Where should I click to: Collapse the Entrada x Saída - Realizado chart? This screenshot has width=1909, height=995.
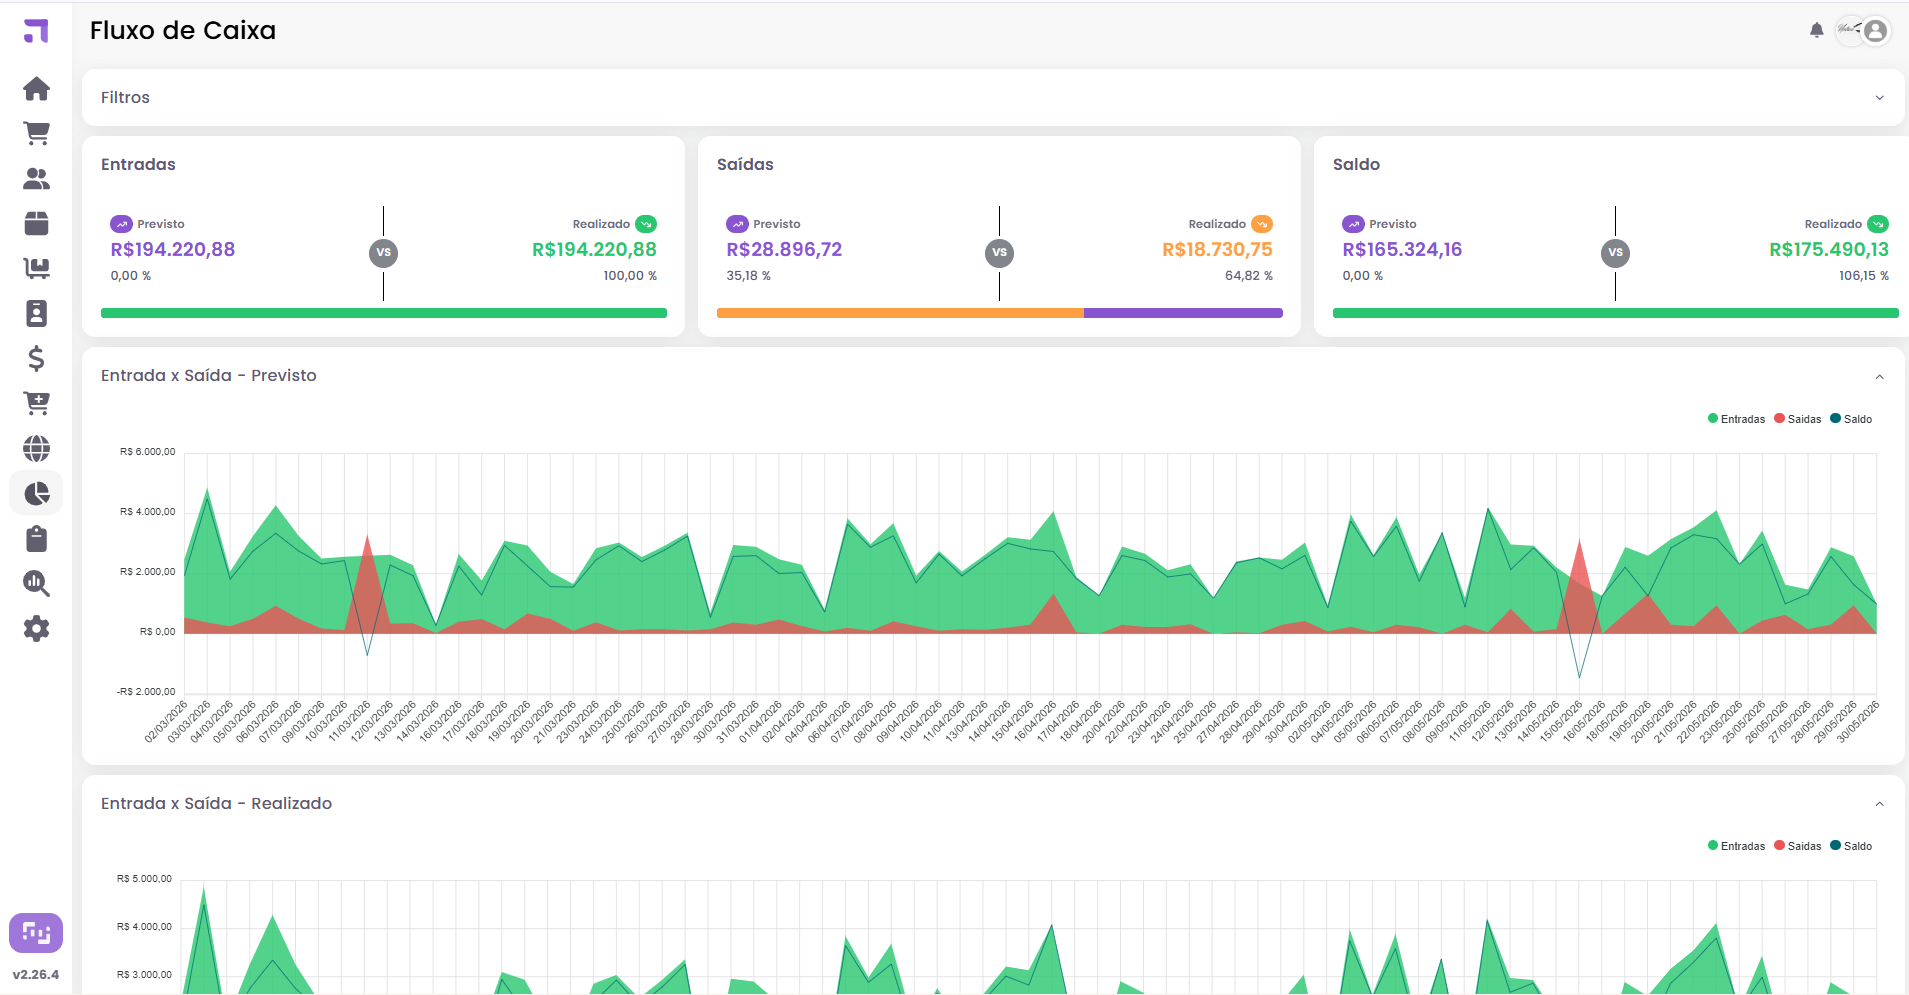pyautogui.click(x=1879, y=804)
